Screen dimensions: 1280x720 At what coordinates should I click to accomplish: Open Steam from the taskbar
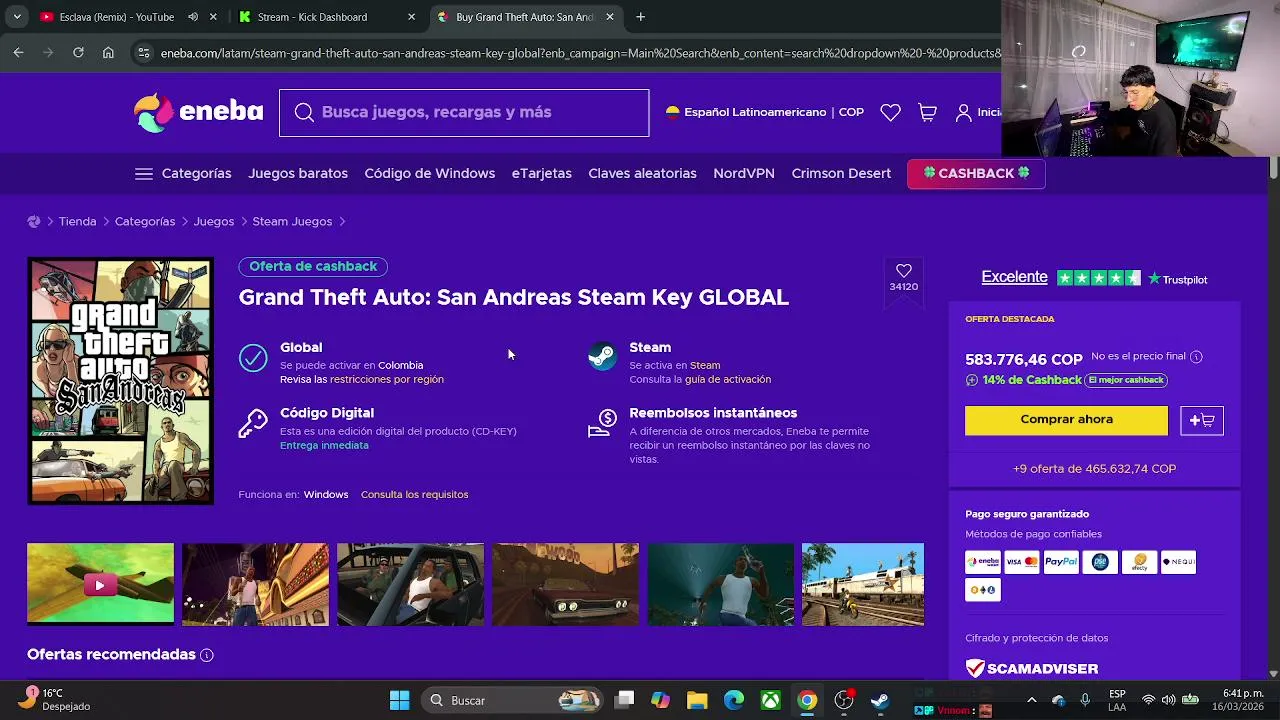click(880, 700)
